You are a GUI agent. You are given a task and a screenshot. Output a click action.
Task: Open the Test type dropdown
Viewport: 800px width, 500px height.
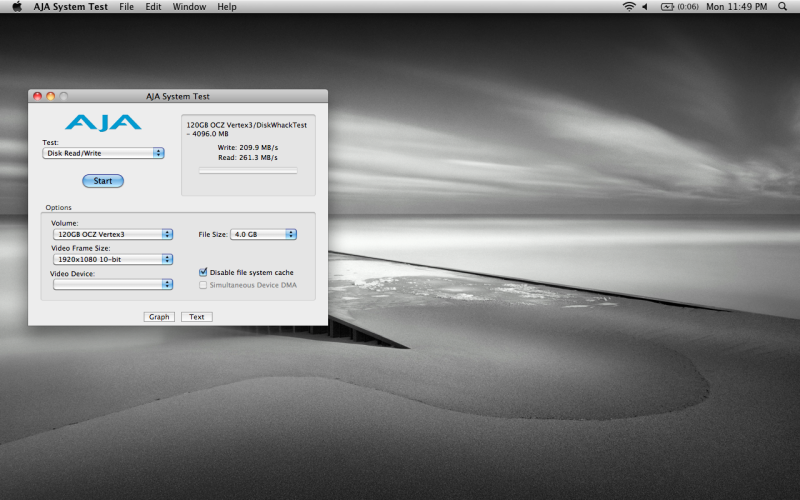click(104, 153)
